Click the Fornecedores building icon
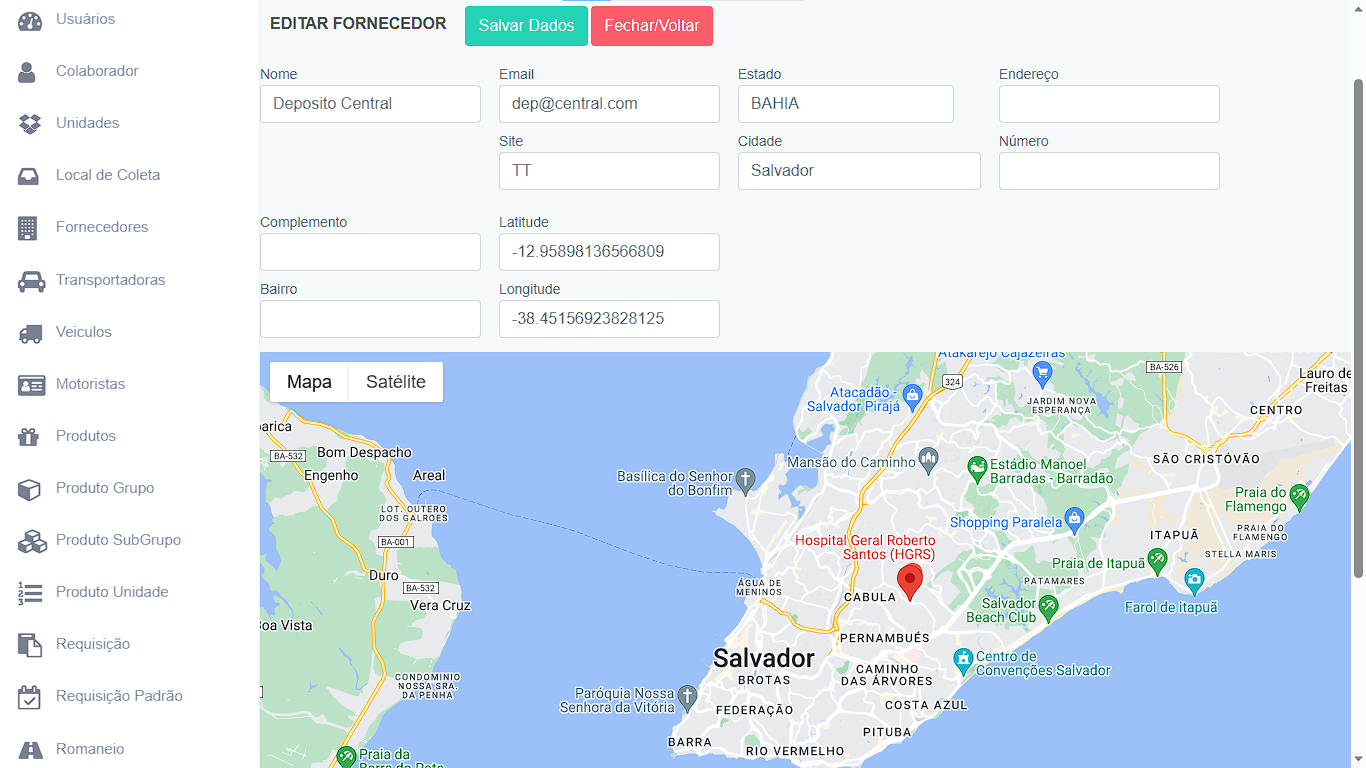The height and width of the screenshot is (768, 1366). pyautogui.click(x=28, y=228)
